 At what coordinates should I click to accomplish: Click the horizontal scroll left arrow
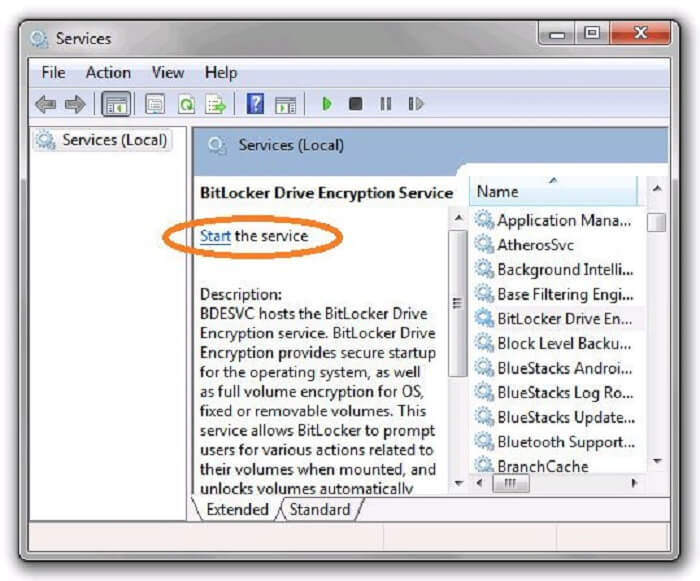479,483
